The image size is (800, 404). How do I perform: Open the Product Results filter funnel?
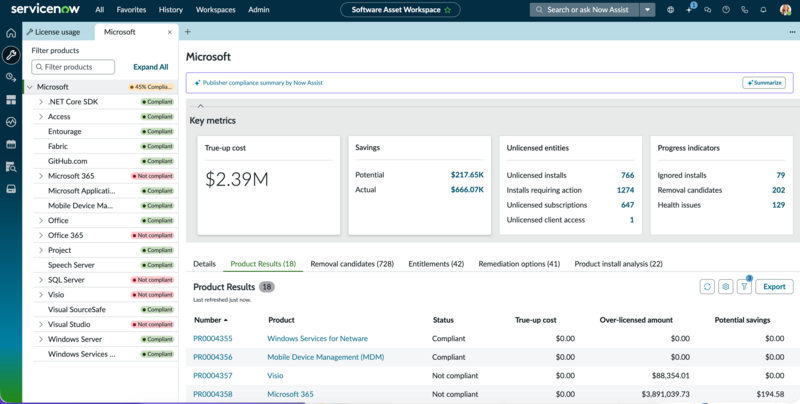click(x=744, y=287)
